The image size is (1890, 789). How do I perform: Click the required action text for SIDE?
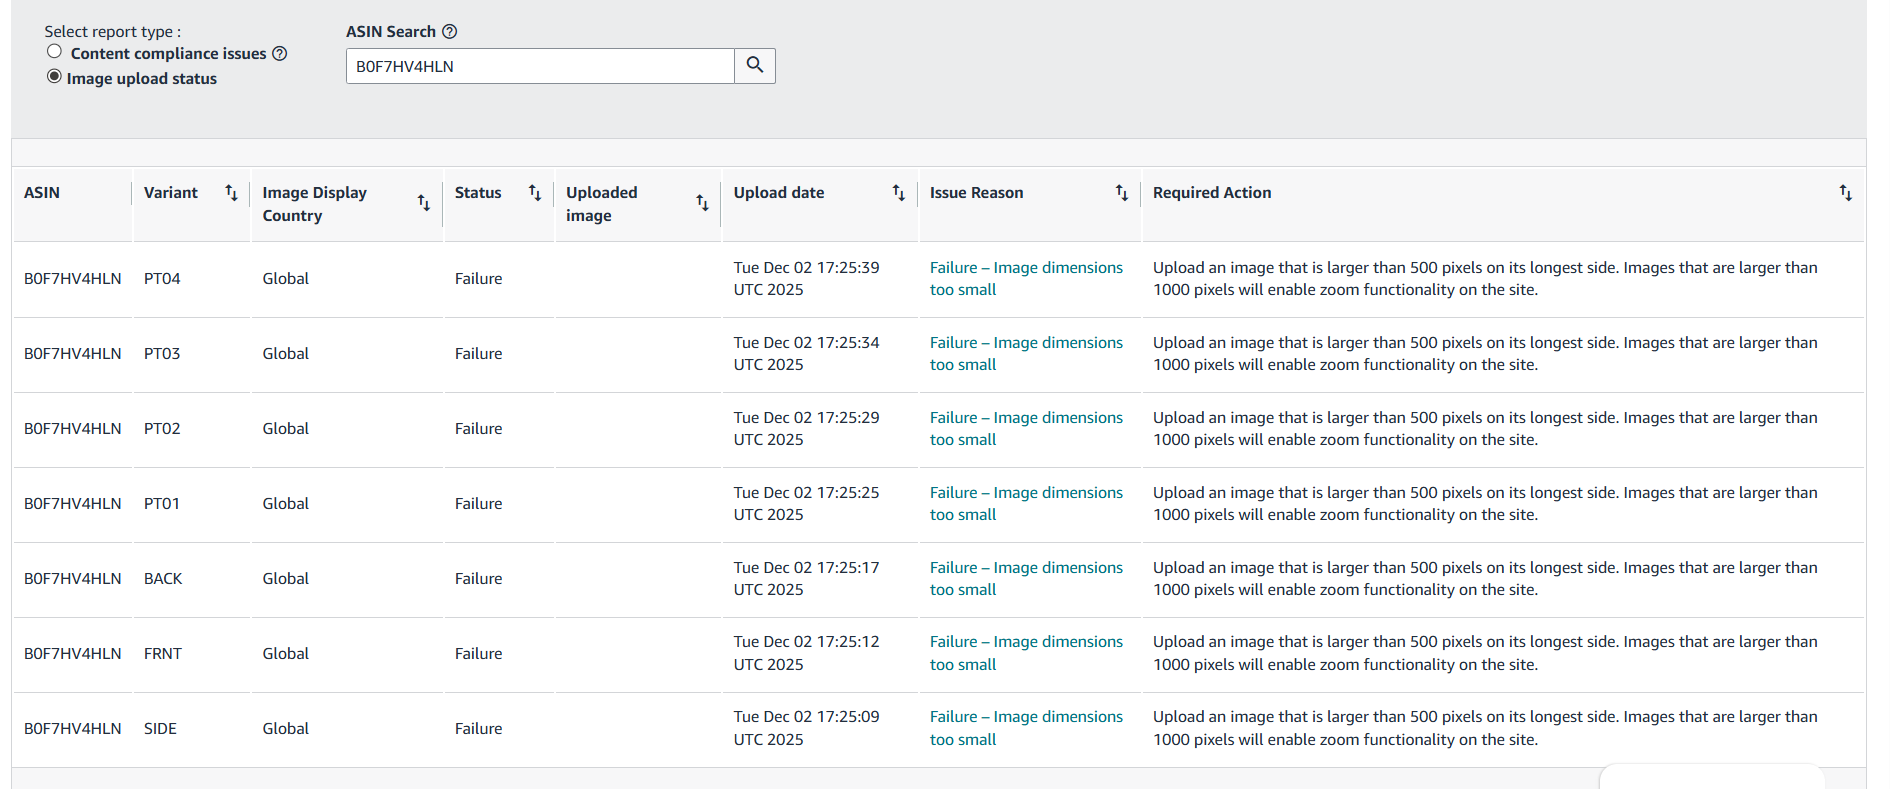click(1485, 728)
